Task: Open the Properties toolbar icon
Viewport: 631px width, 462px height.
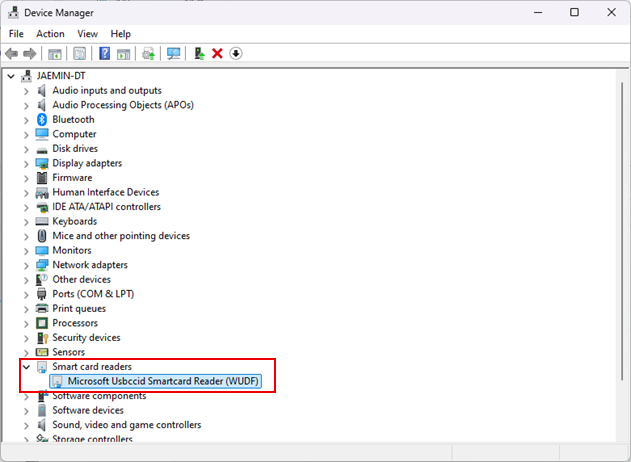Action: (x=79, y=54)
